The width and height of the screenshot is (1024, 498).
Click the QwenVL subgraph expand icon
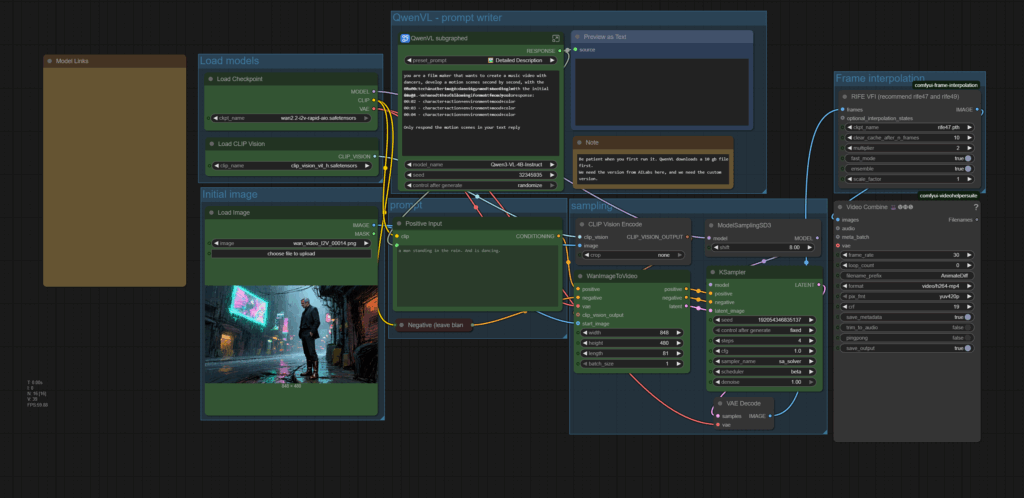556,38
